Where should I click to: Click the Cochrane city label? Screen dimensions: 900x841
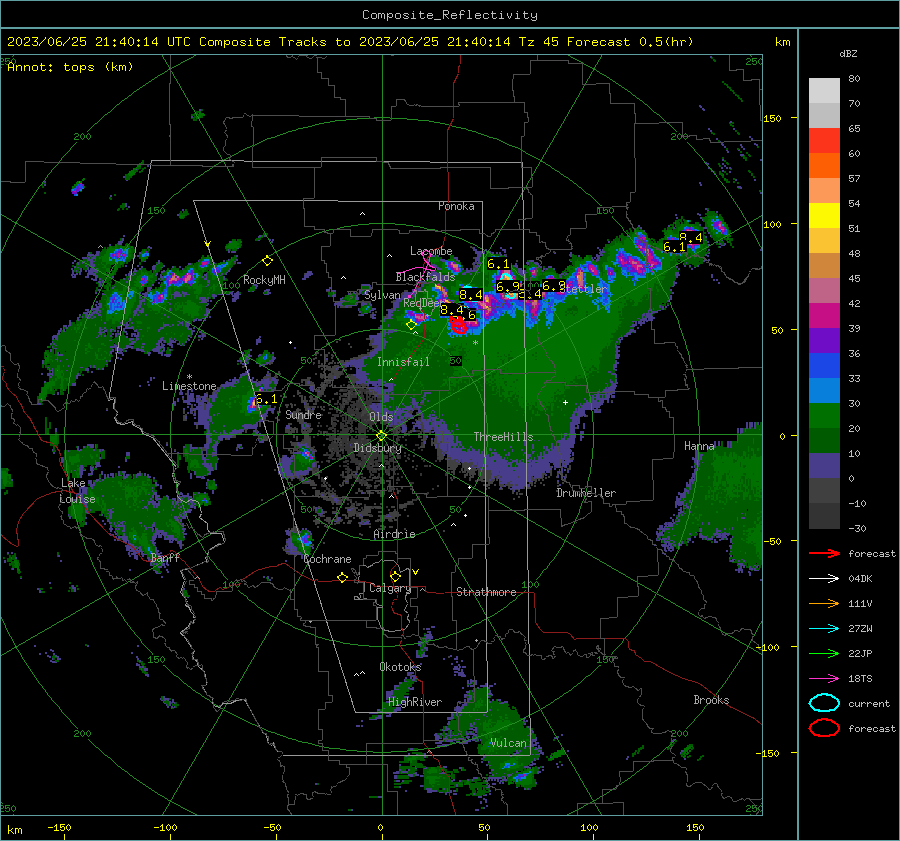click(x=327, y=559)
